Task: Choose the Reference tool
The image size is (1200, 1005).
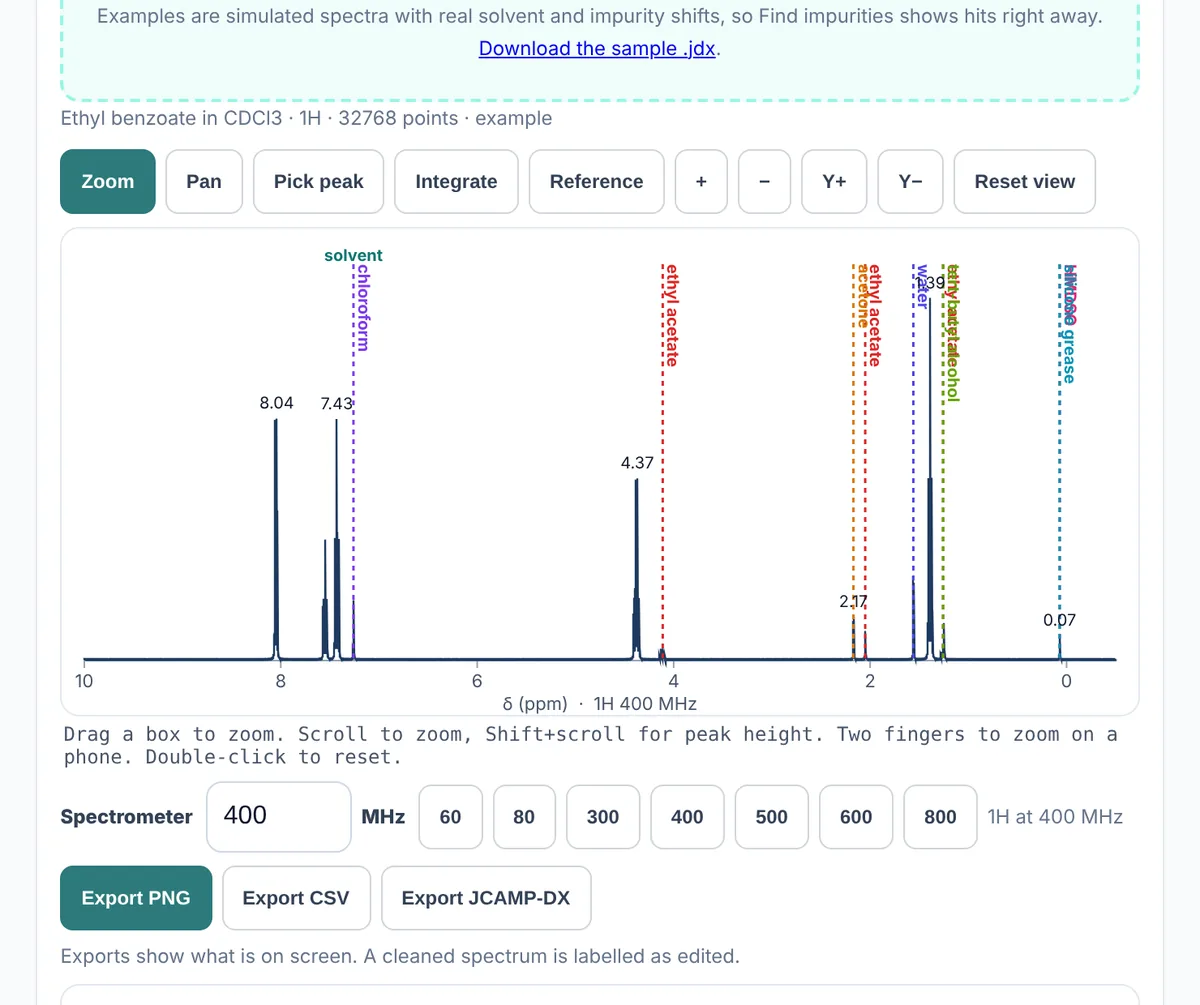Action: click(x=596, y=181)
